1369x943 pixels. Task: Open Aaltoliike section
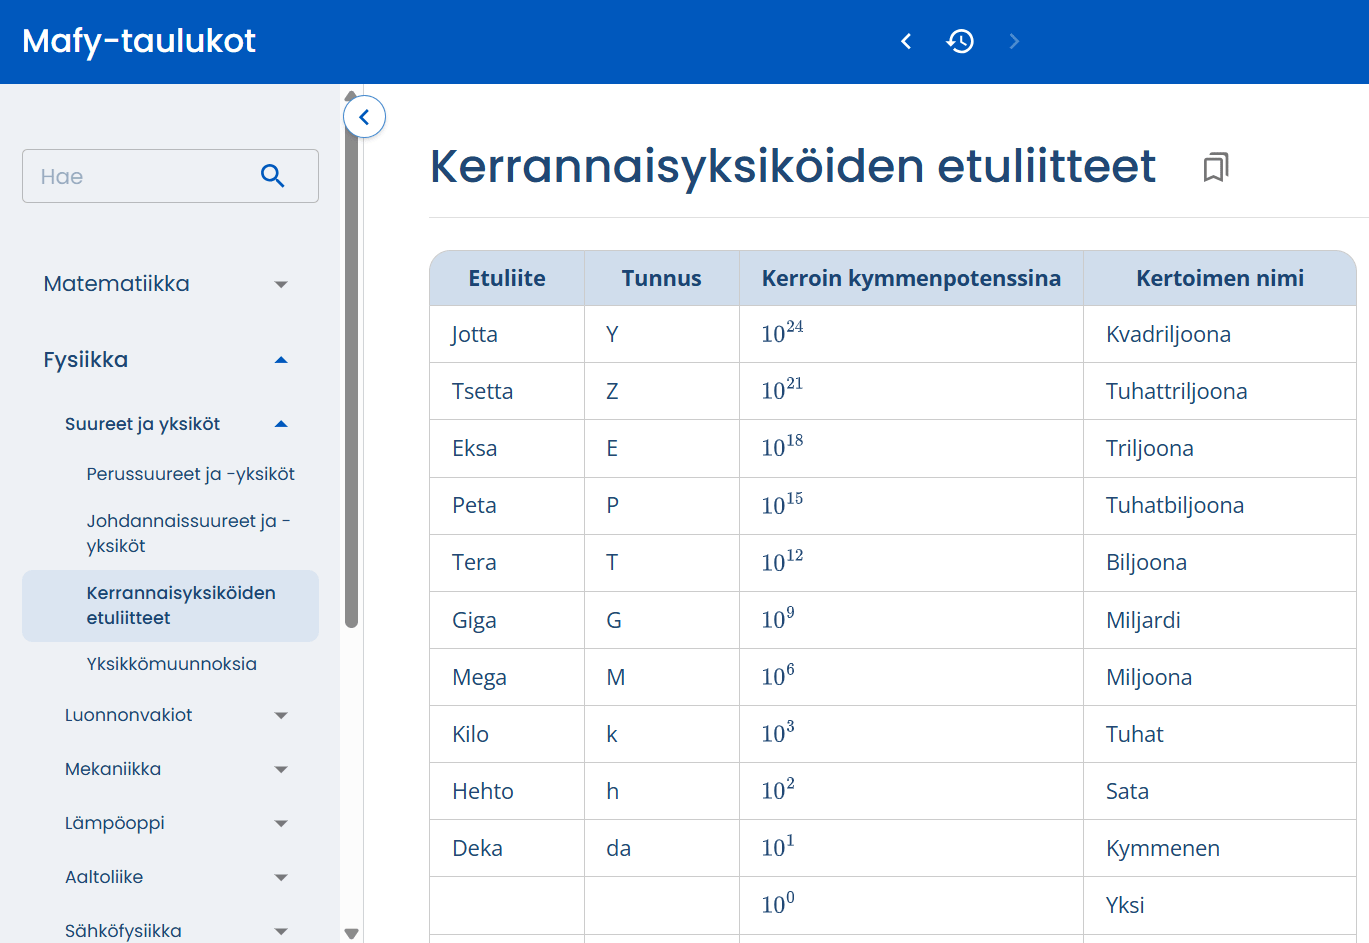[104, 877]
